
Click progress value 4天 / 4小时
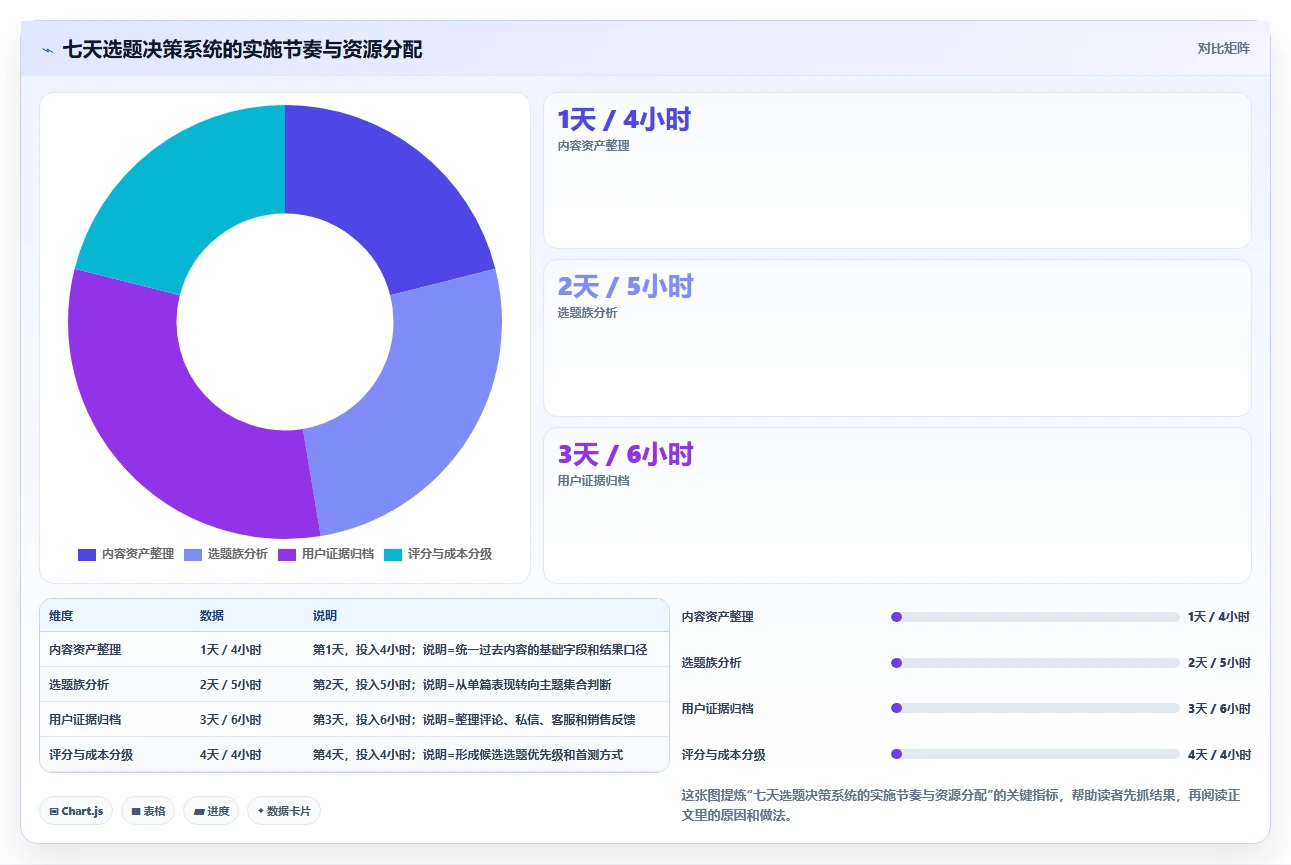1219,755
